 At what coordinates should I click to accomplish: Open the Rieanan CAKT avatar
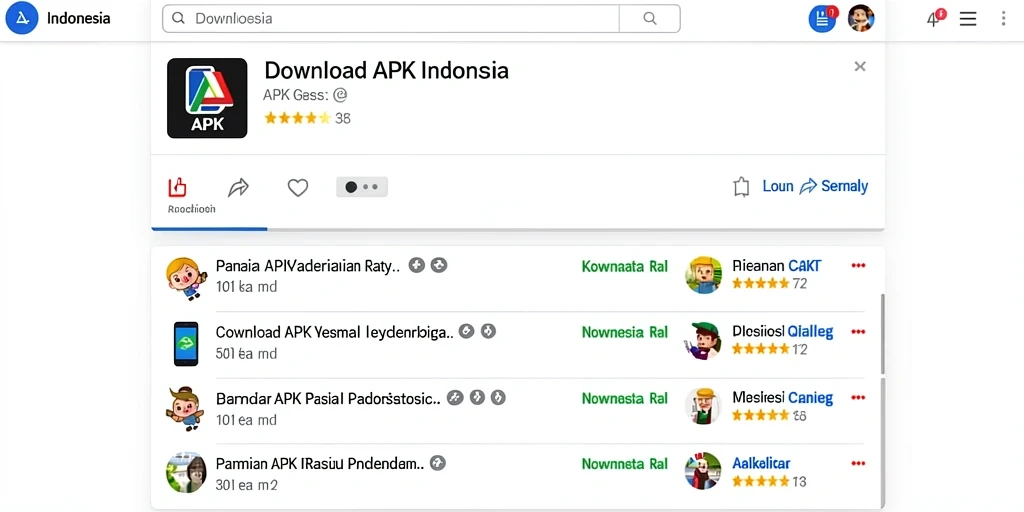point(703,274)
